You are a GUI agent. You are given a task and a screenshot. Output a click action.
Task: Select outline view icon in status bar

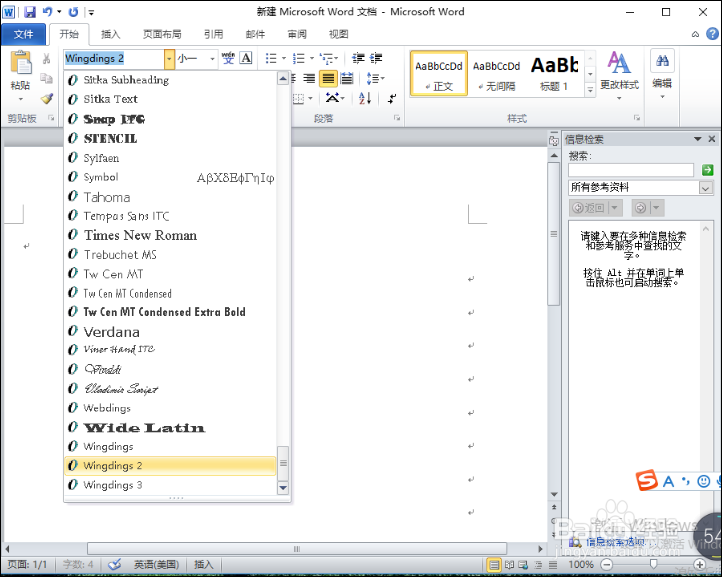tap(538, 565)
